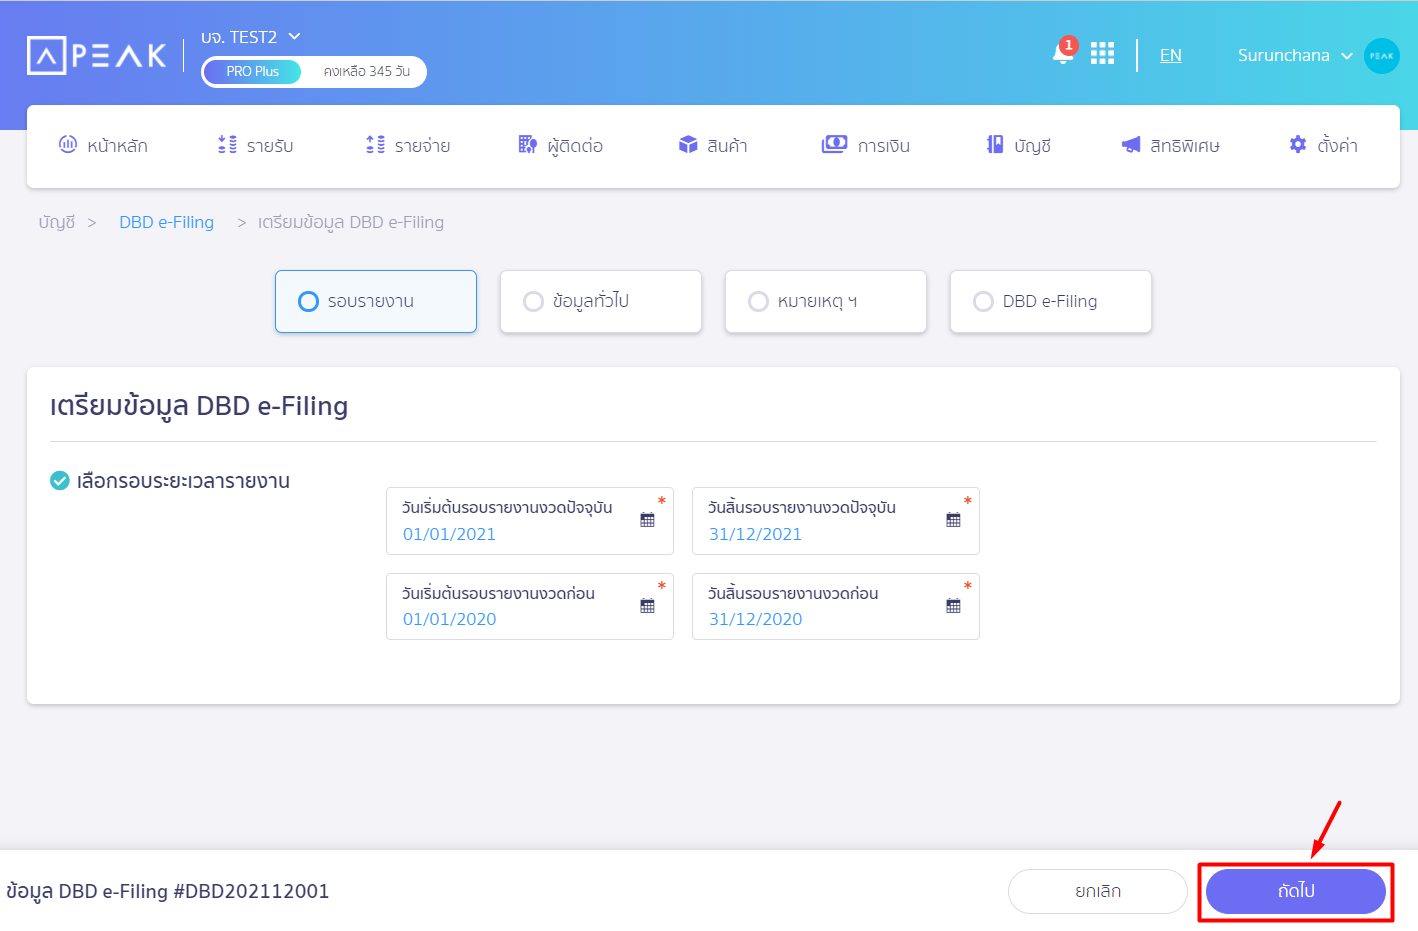The image size is (1418, 931).
Task: Open the สินค้า menu
Action: pos(713,145)
